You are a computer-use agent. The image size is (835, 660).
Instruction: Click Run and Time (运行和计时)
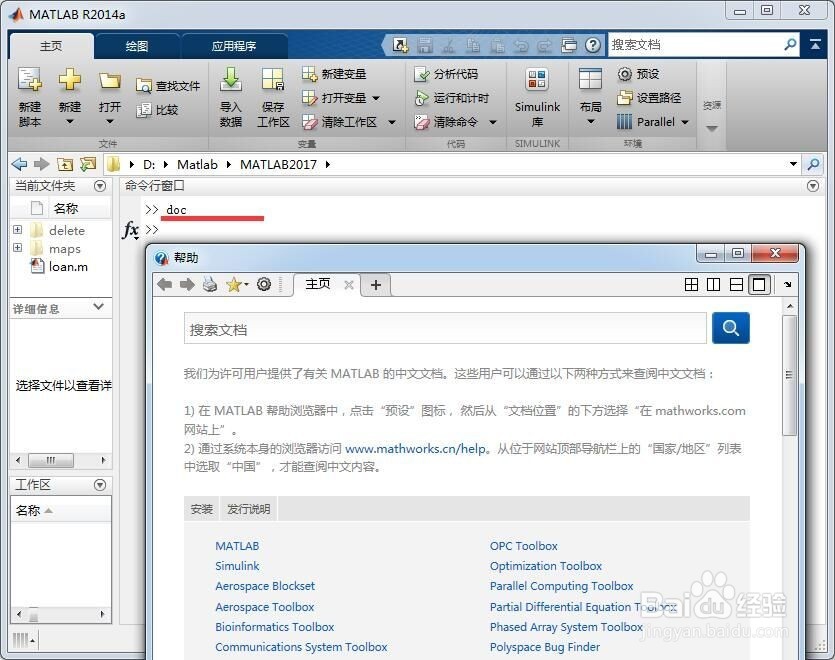452,98
